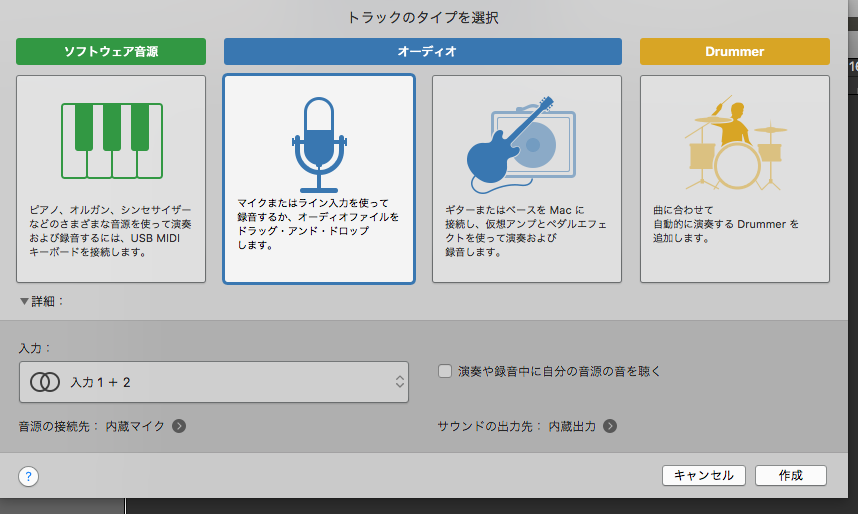Enable the 演奏や録音中に自分の音源の音を聴く checkbox

coord(445,371)
